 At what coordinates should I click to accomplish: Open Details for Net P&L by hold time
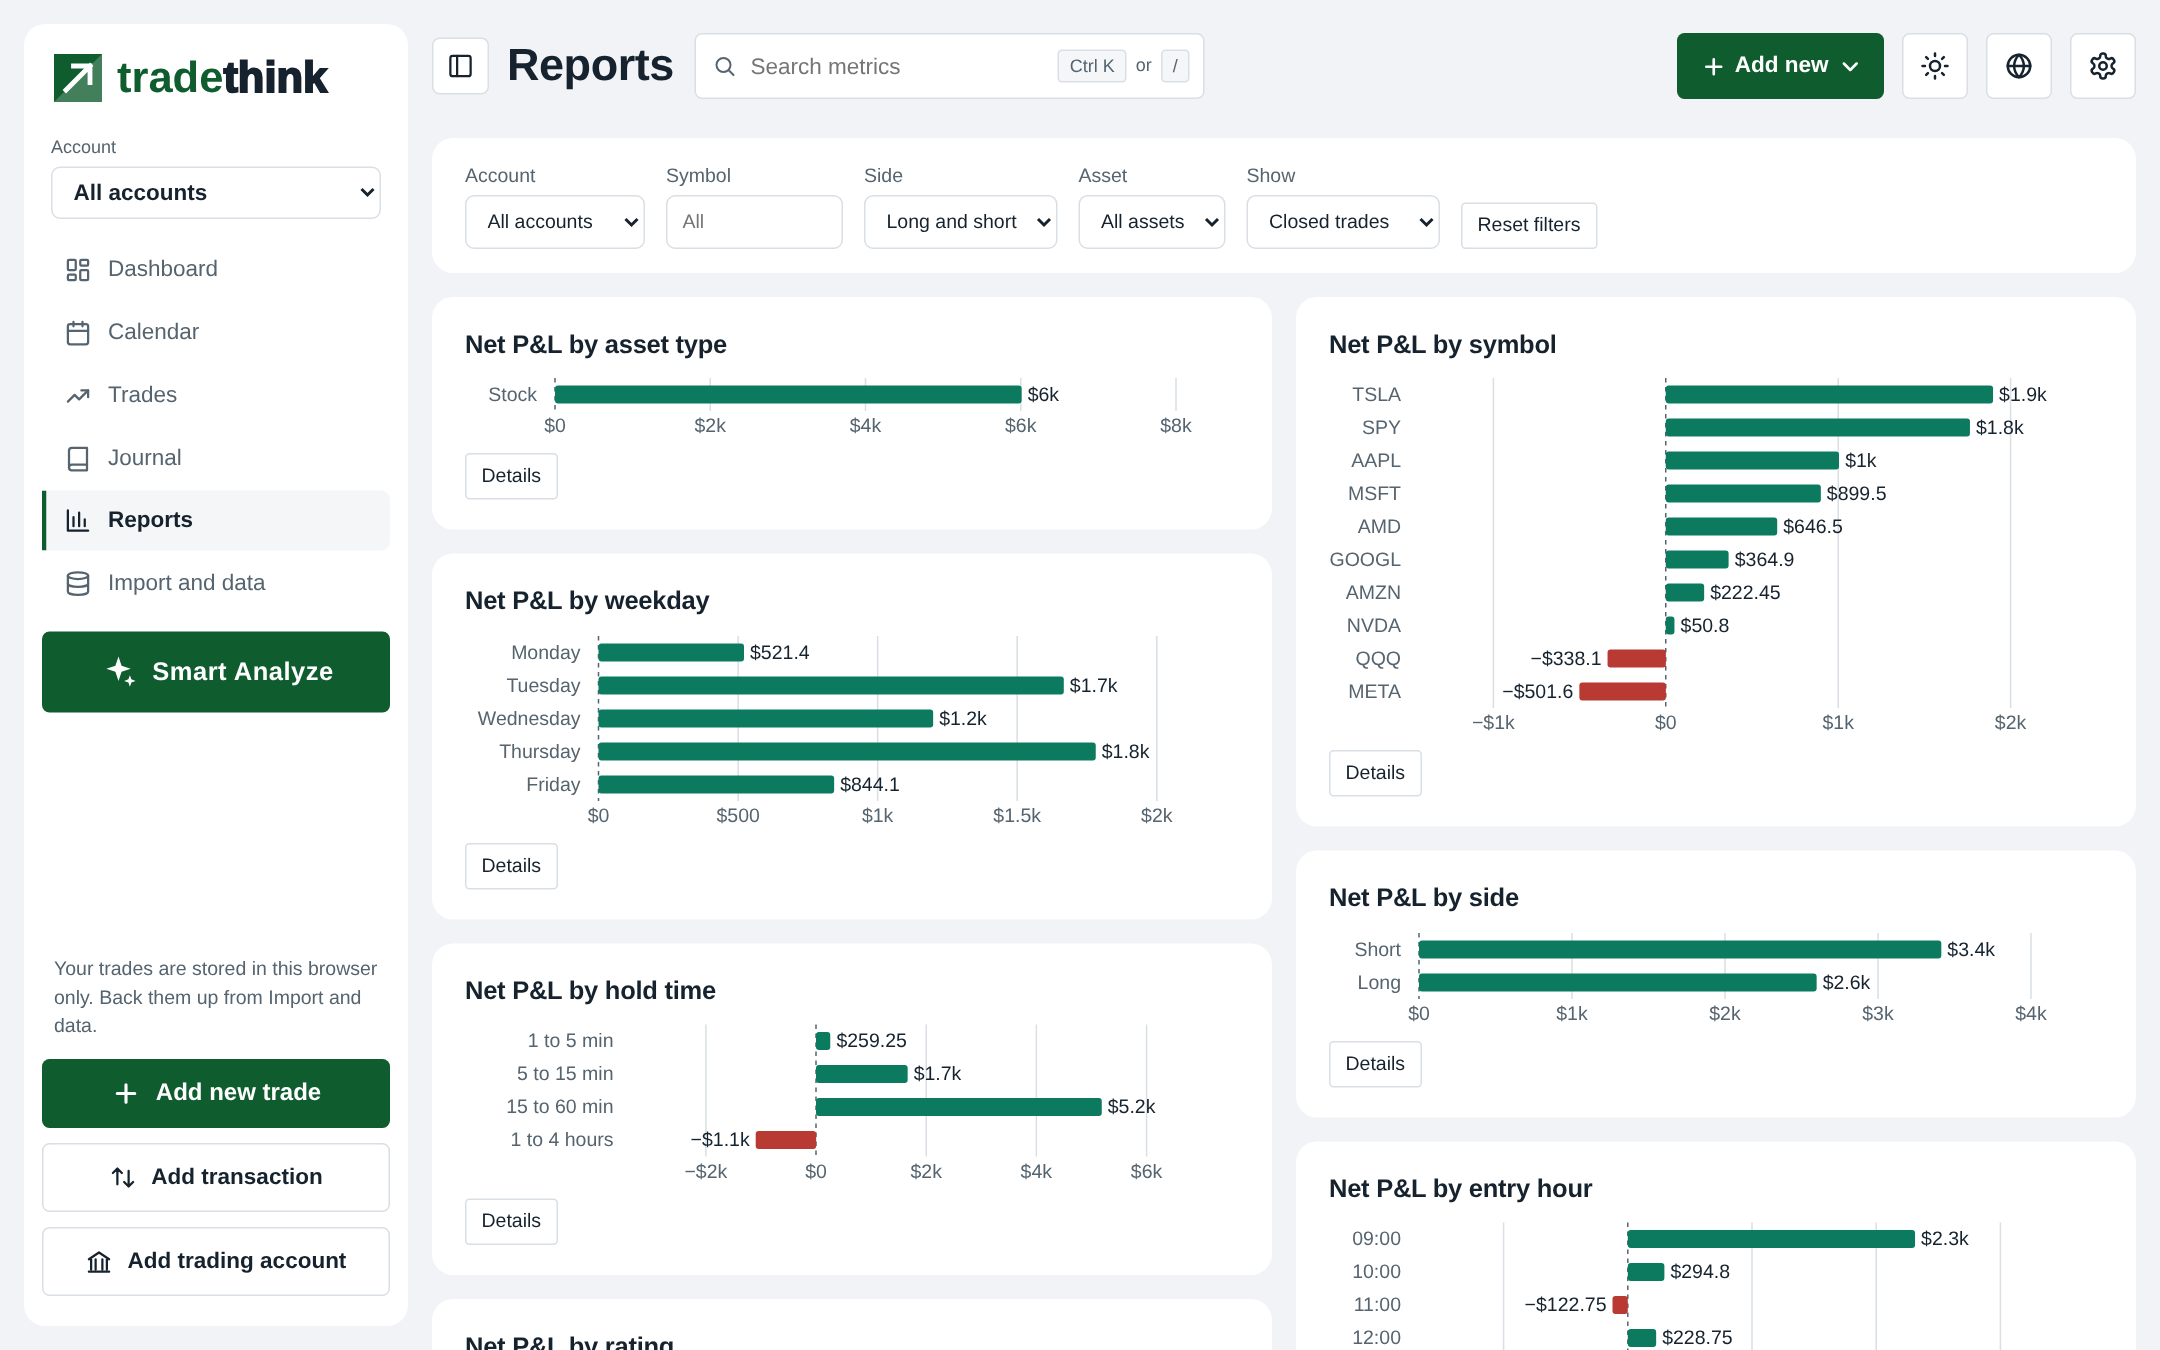tap(511, 1221)
